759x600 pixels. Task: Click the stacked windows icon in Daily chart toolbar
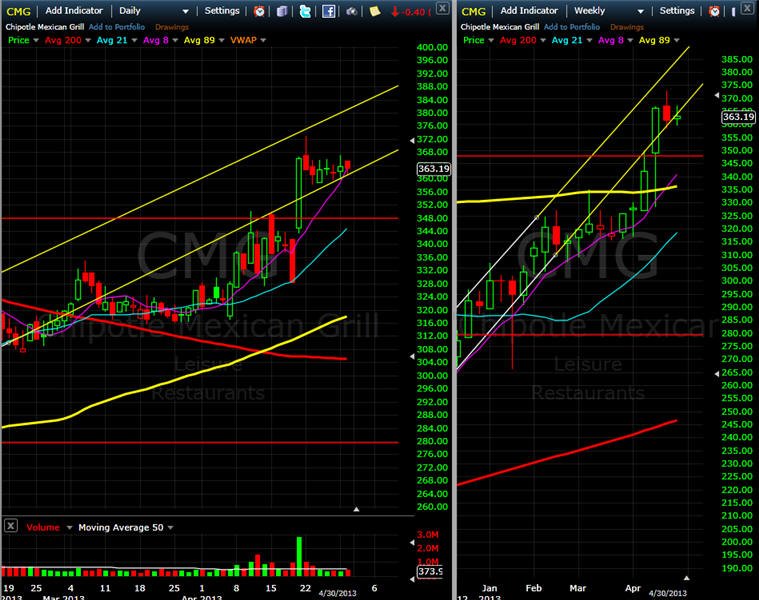[x=282, y=11]
